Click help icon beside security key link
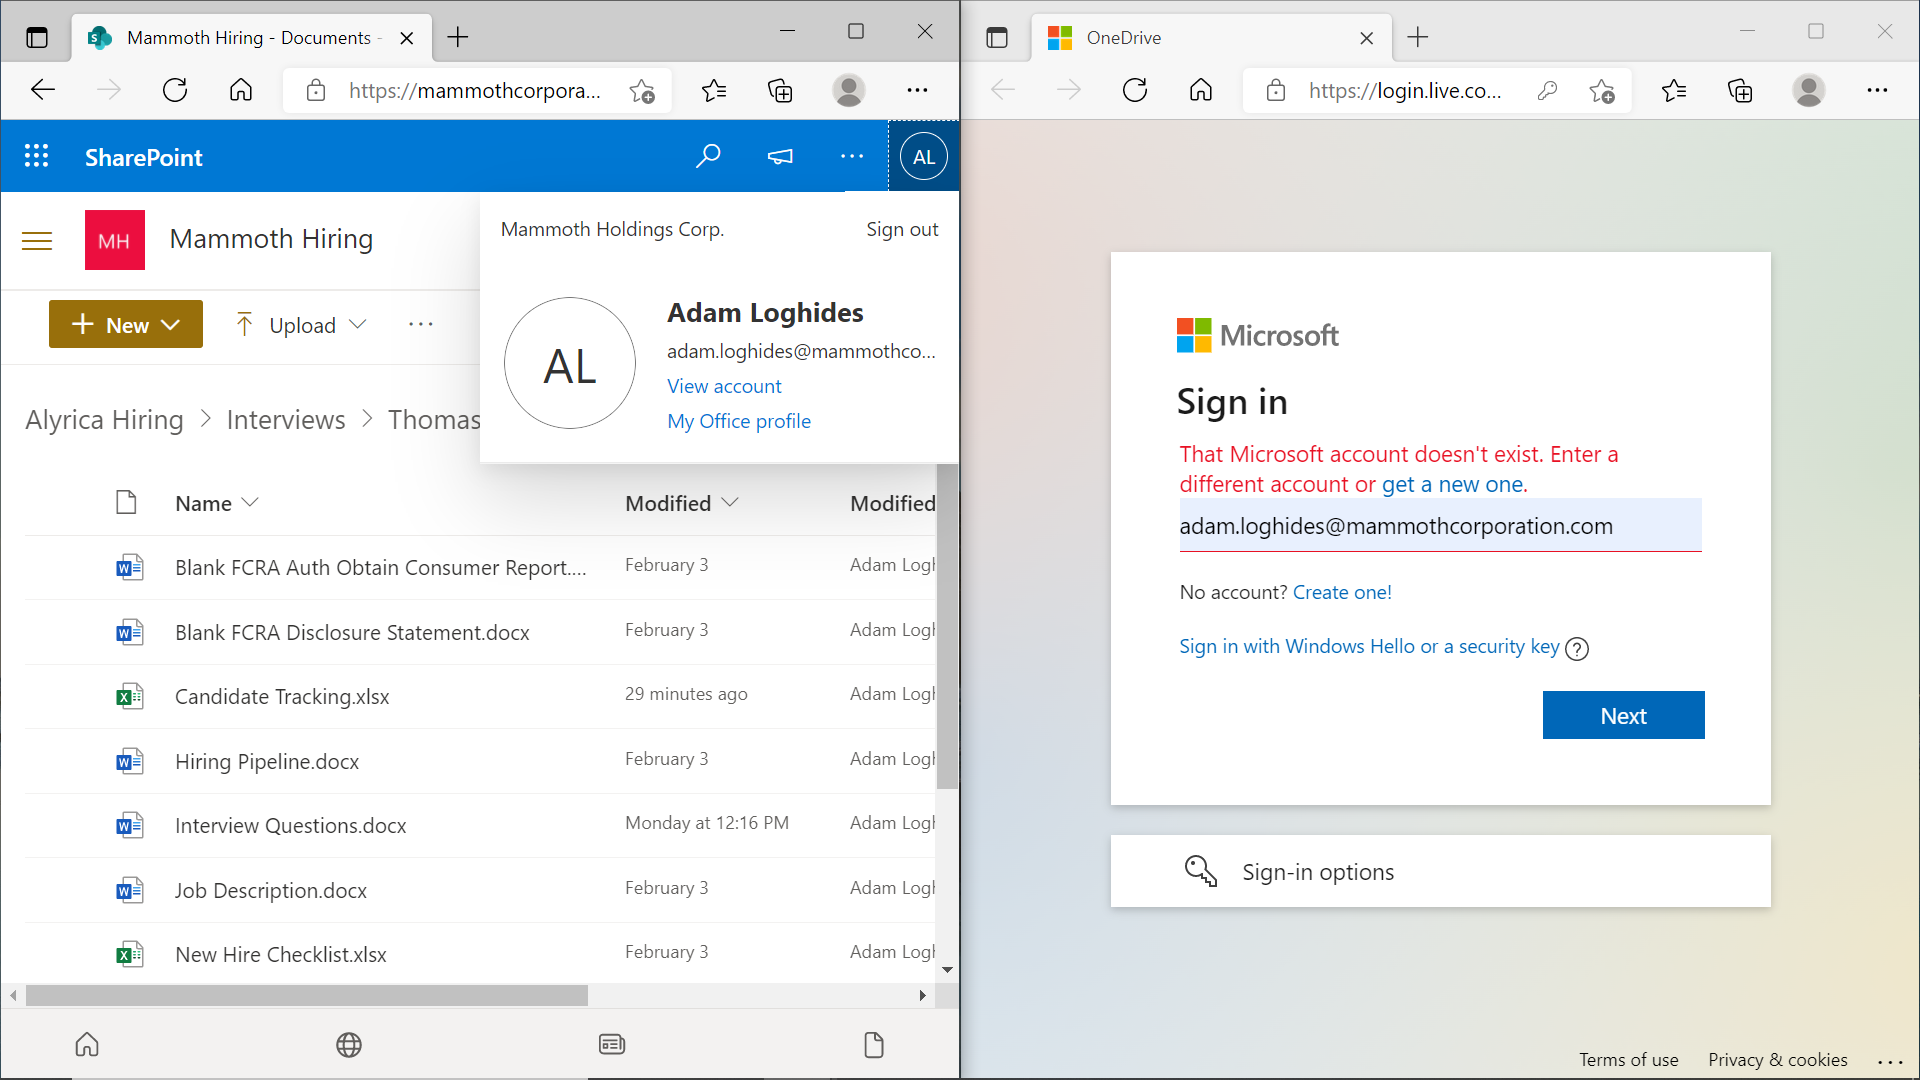The height and width of the screenshot is (1080, 1920). pos(1577,649)
